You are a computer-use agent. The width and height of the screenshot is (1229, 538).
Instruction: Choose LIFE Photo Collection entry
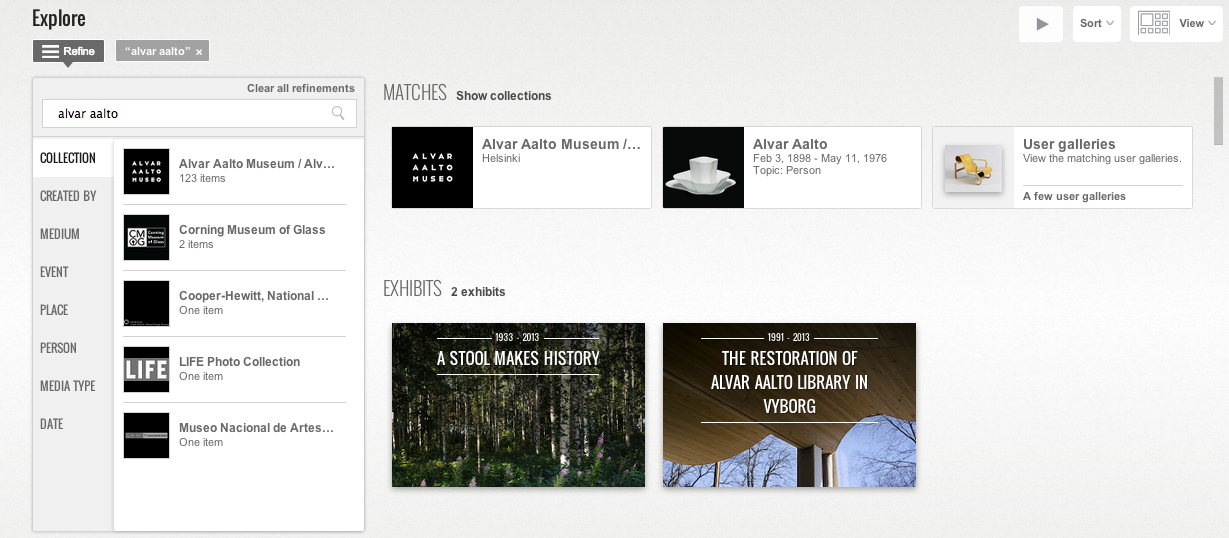(234, 369)
